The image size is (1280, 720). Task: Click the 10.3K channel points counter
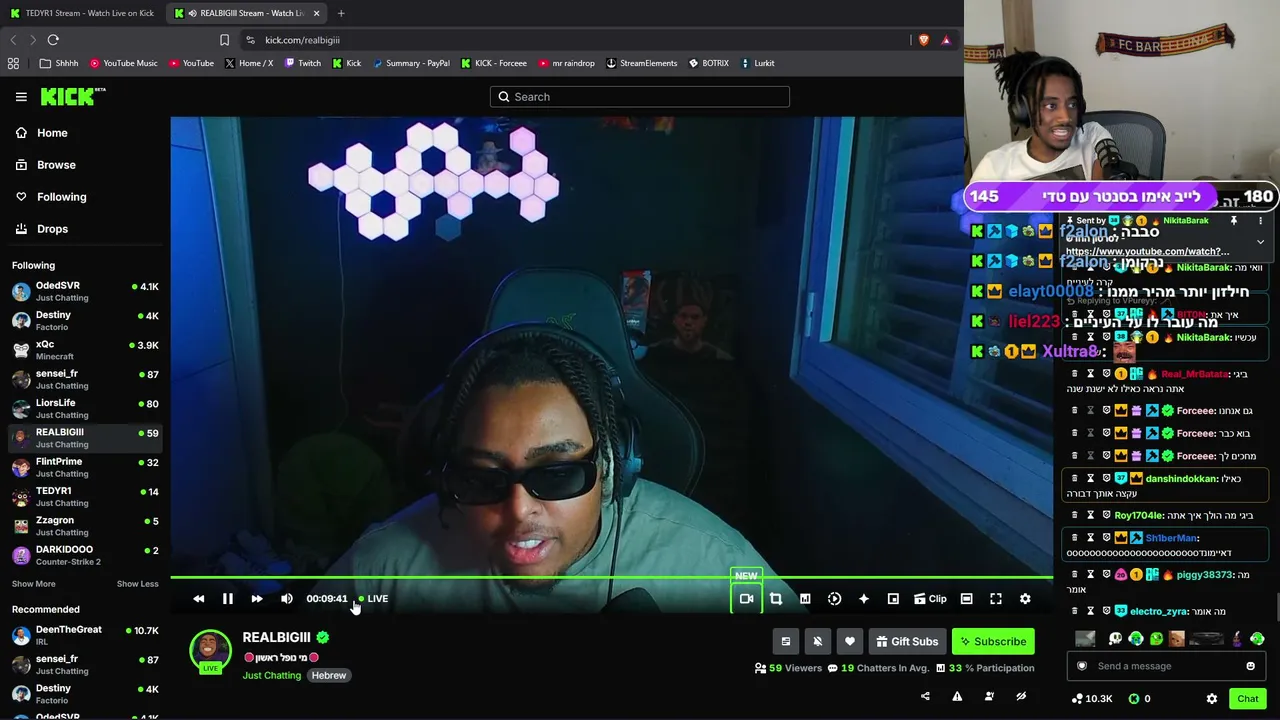(x=1091, y=699)
